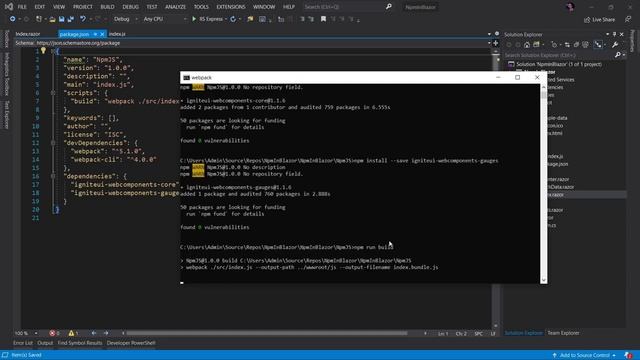Switch to Solution Explorer bottom tab
Image resolution: width=640 pixels, height=360 pixels.
(524, 333)
